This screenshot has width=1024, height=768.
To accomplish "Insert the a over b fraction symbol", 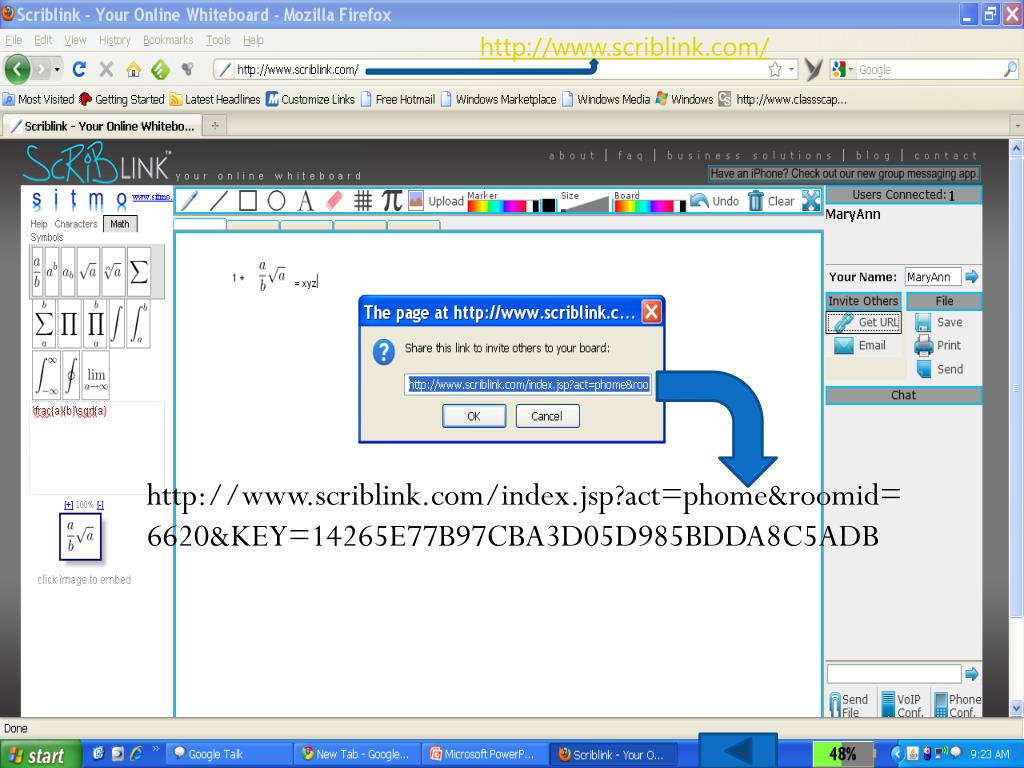I will (37, 272).
